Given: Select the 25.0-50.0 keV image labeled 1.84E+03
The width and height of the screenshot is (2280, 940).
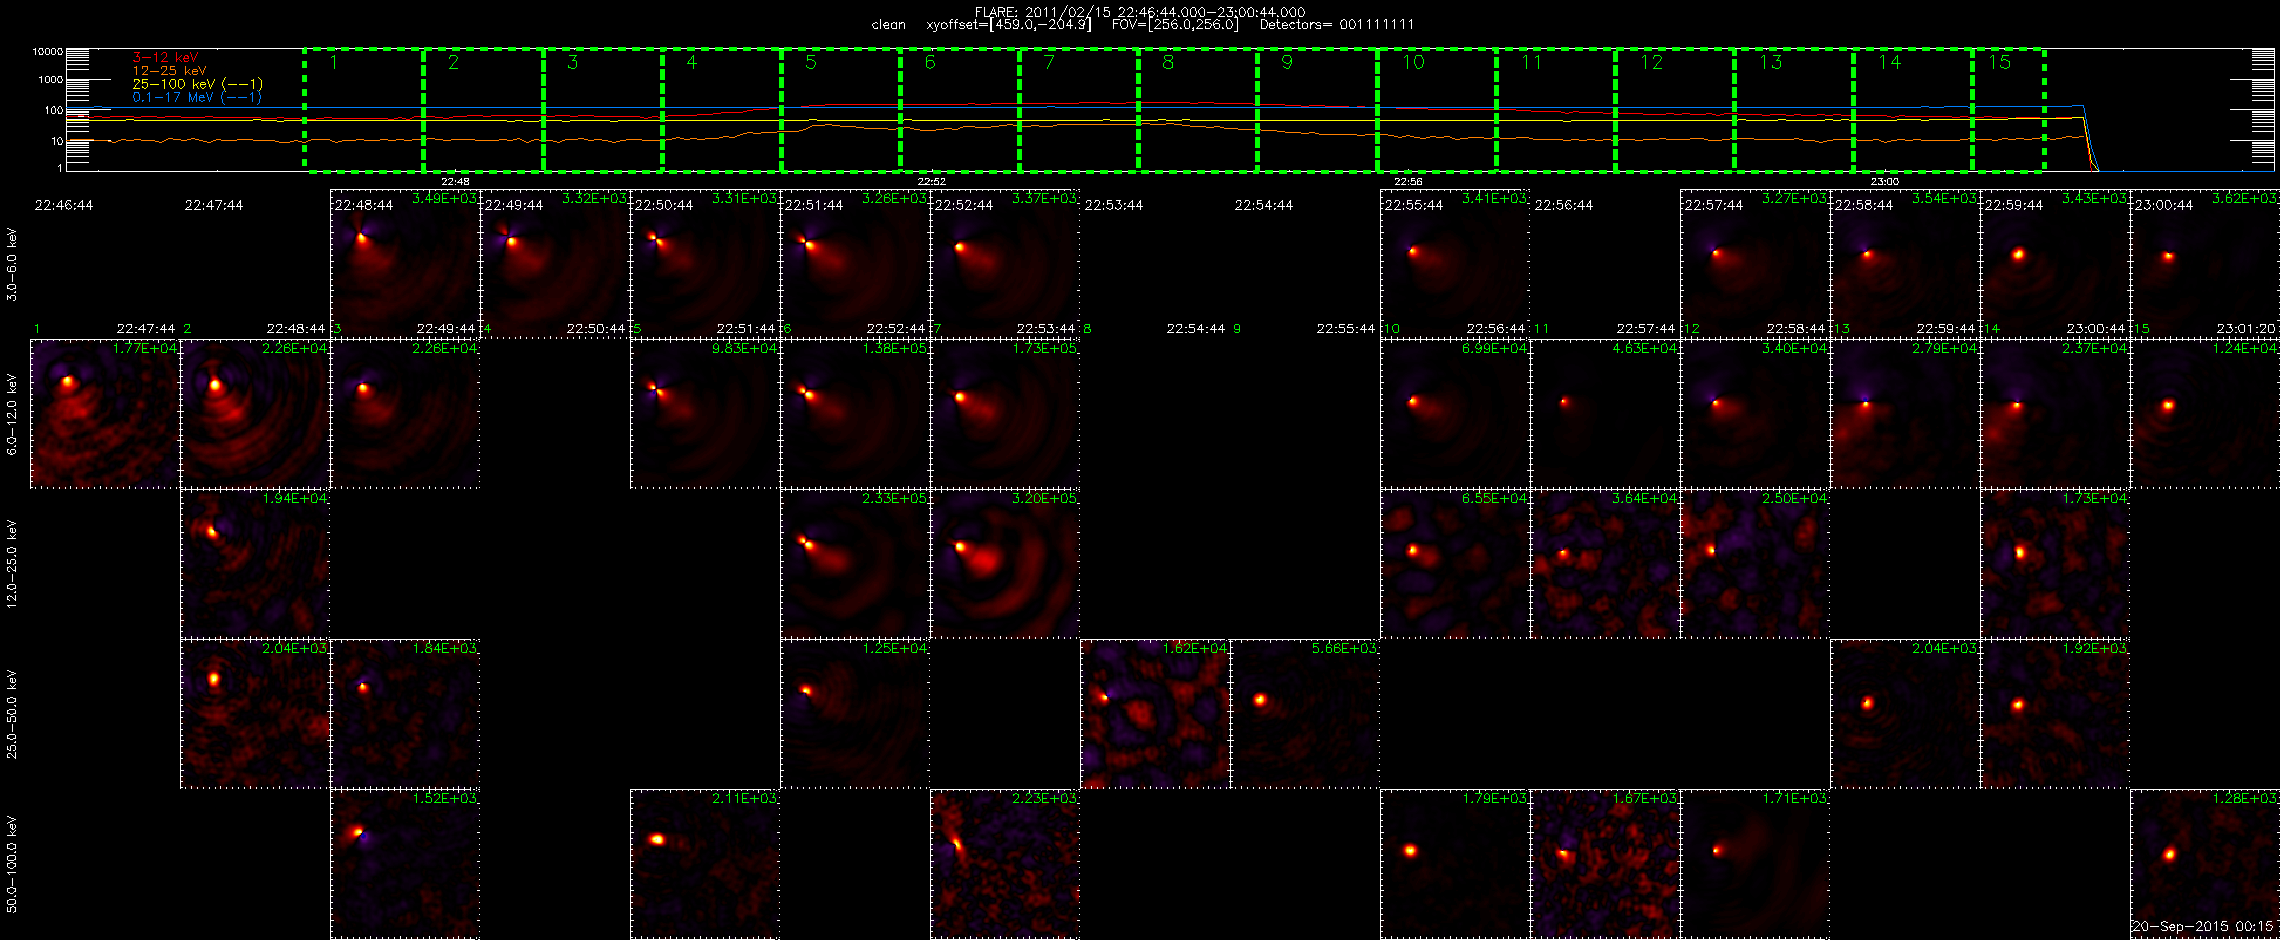Looking at the screenshot, I should pos(405,714).
